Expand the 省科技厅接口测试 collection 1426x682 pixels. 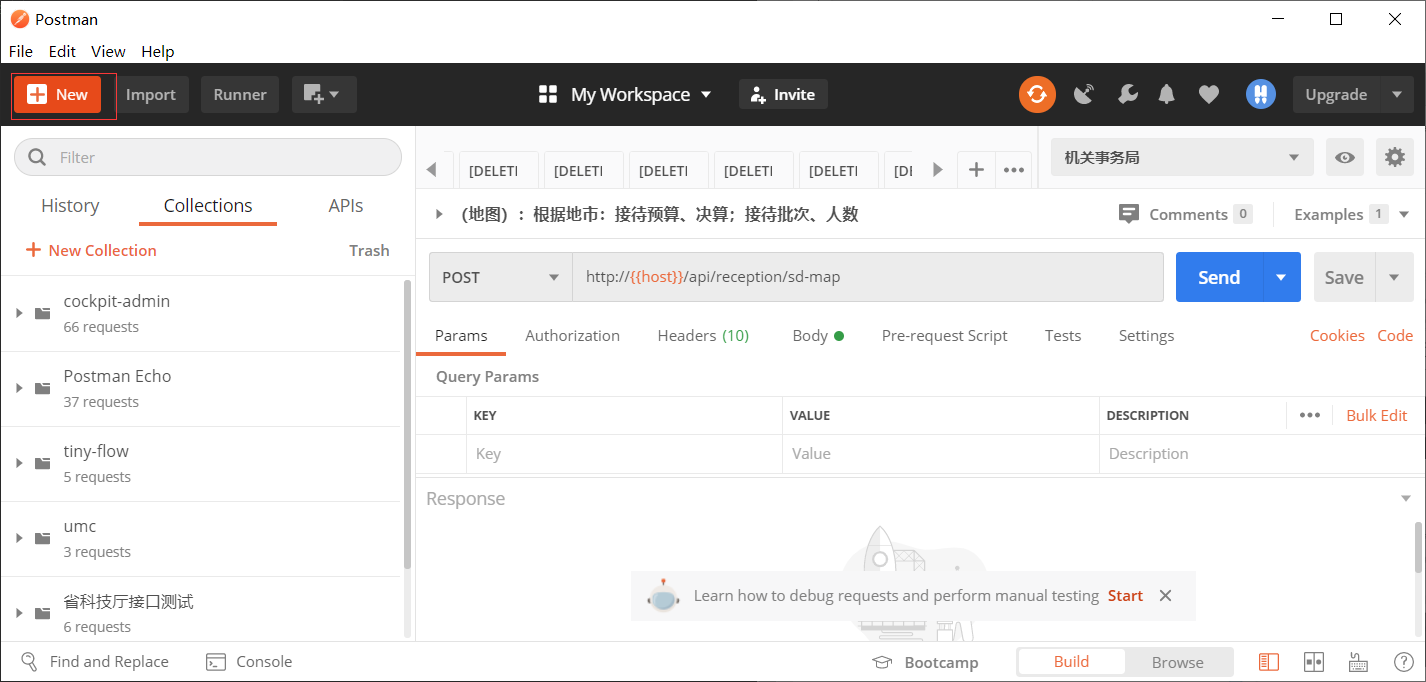coord(19,613)
